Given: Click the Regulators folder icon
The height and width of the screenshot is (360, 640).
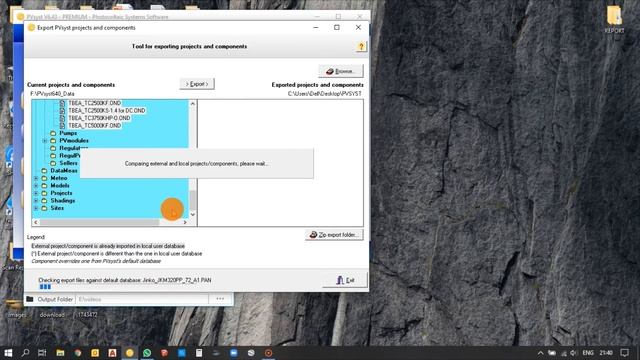Looking at the screenshot, I should pos(53,148).
